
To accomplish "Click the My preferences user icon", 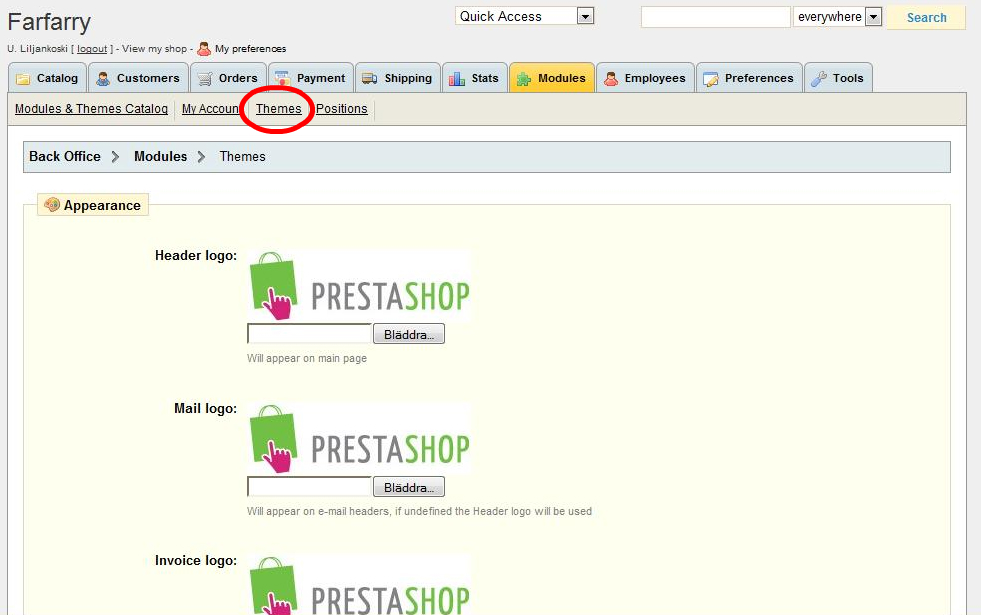I will (204, 49).
